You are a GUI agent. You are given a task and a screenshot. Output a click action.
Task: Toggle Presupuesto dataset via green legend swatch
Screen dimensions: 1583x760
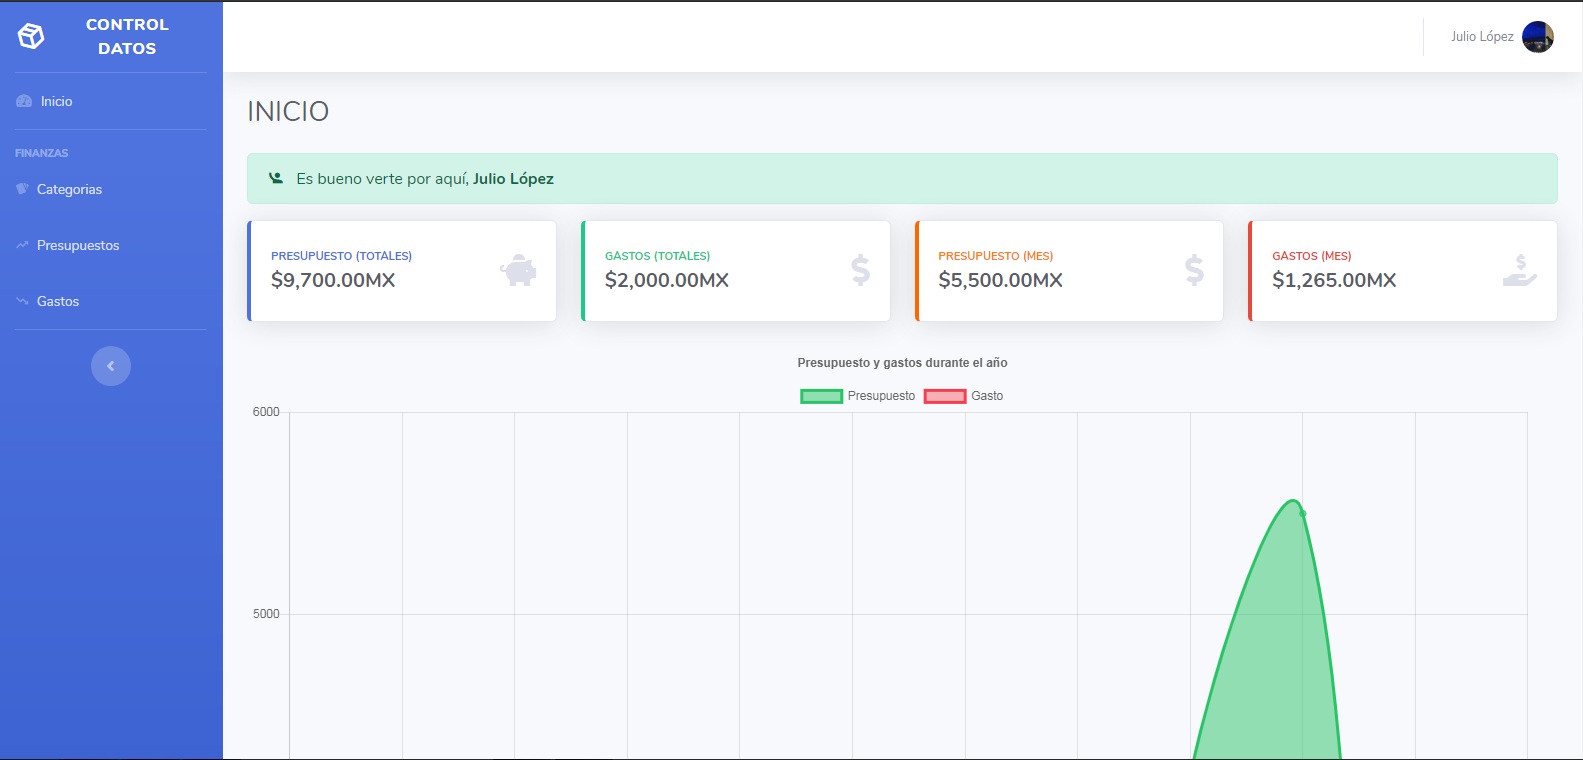[821, 396]
